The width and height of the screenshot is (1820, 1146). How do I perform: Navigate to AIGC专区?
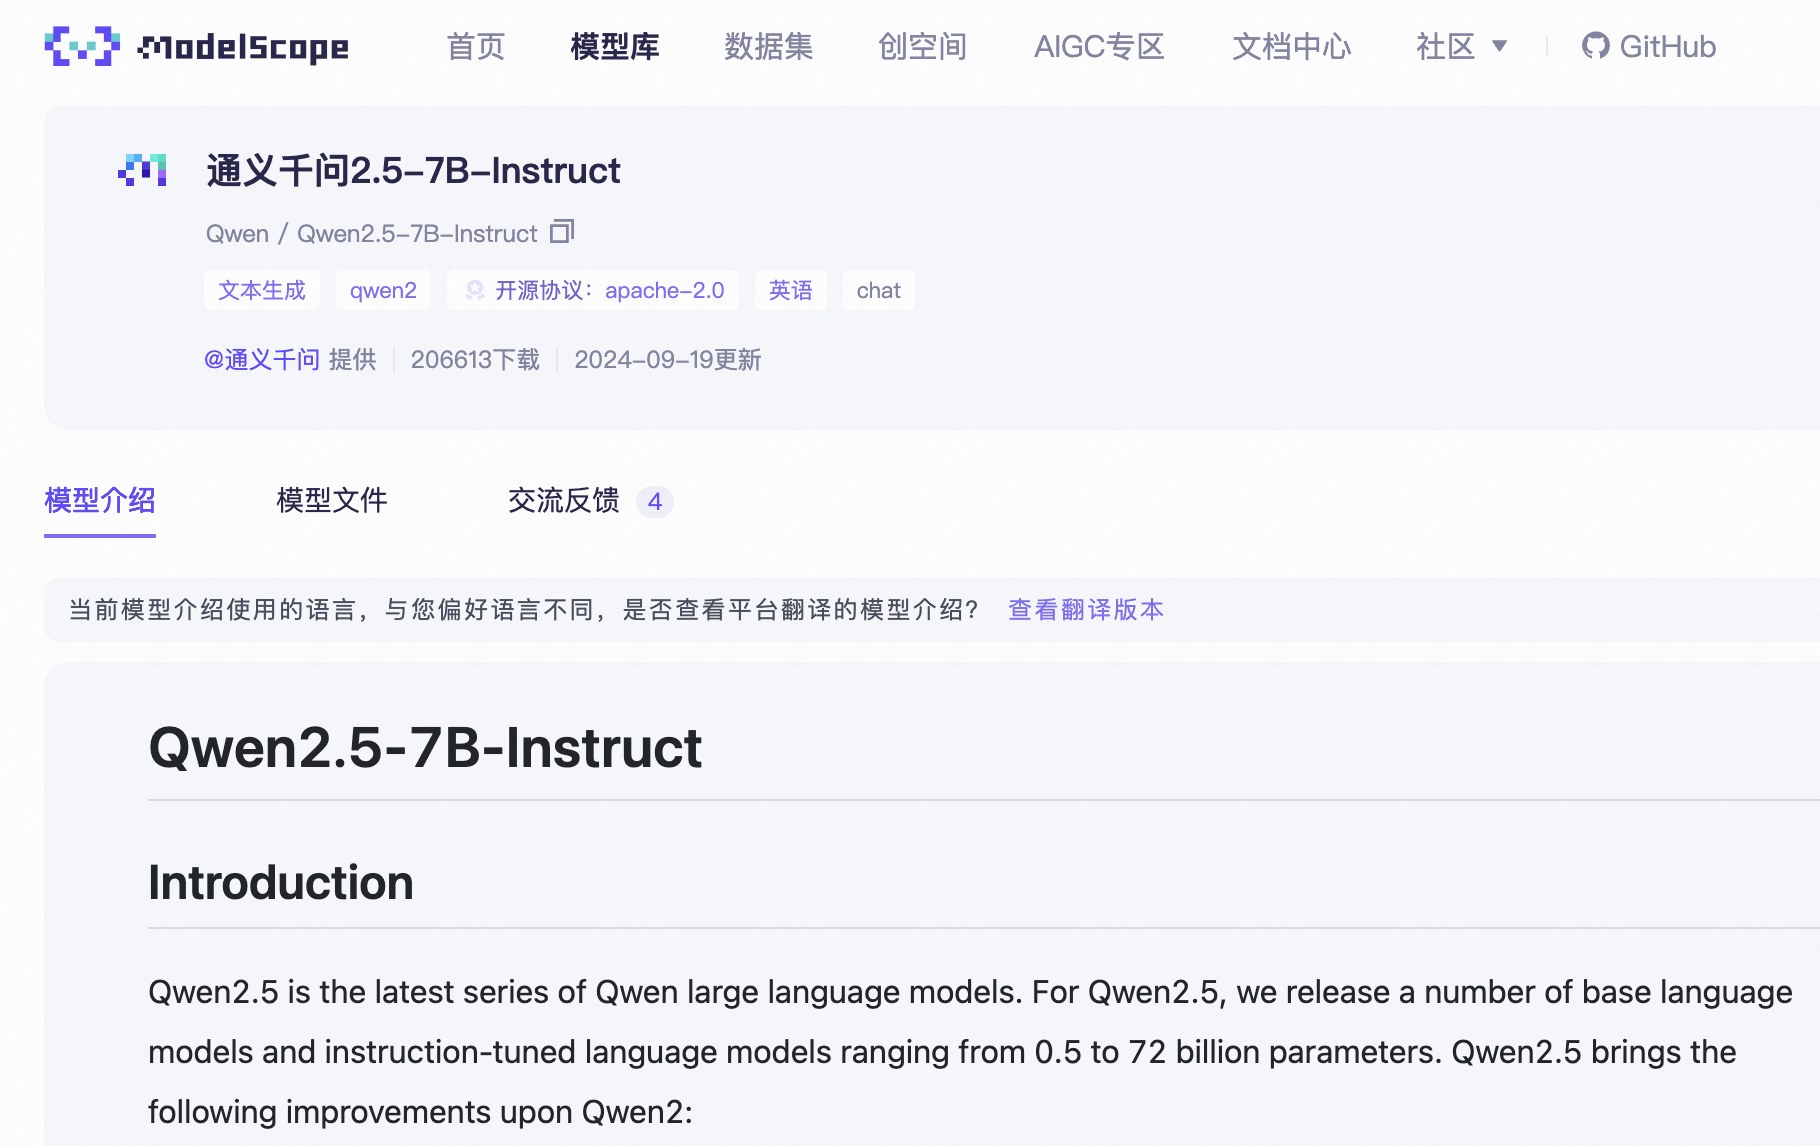[1099, 46]
